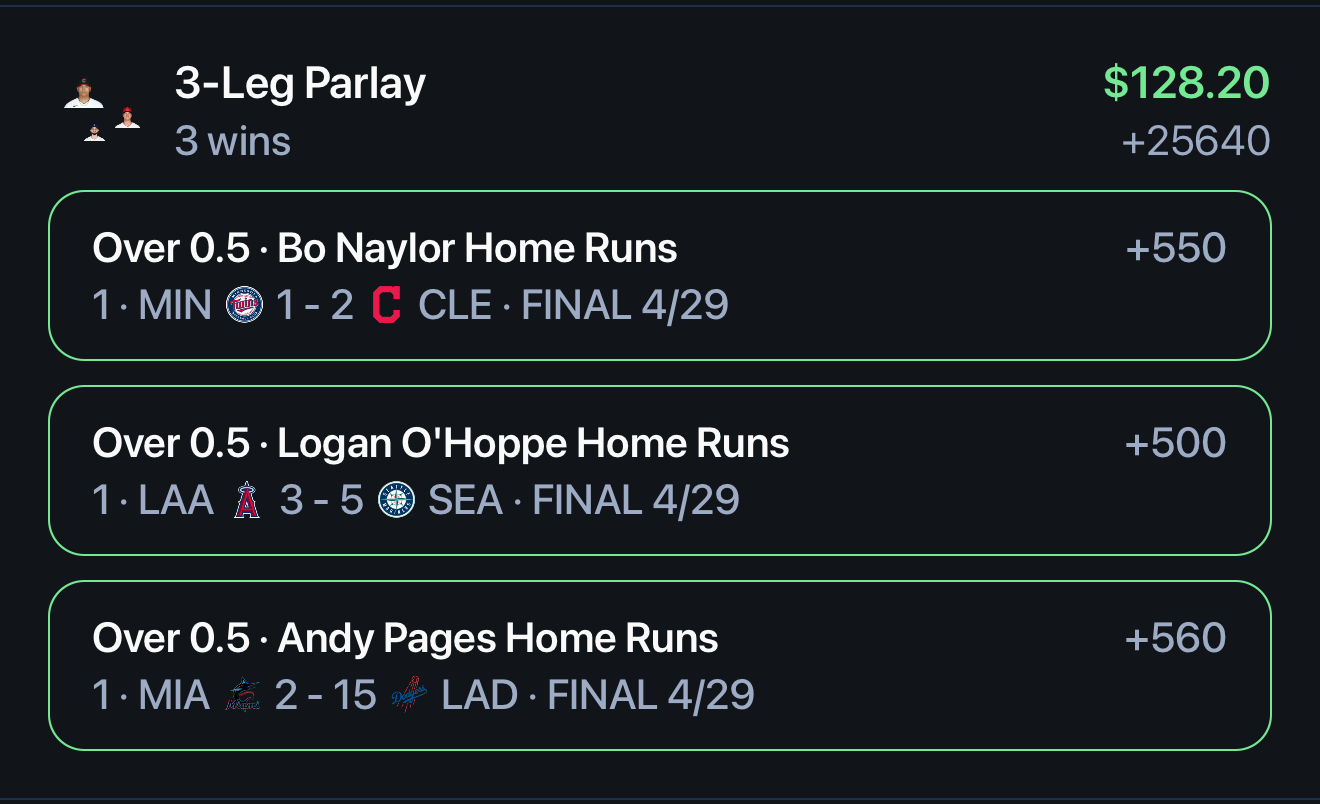Click the Minnesota Twins team logo
Image resolution: width=1320 pixels, height=804 pixels.
pos(244,305)
